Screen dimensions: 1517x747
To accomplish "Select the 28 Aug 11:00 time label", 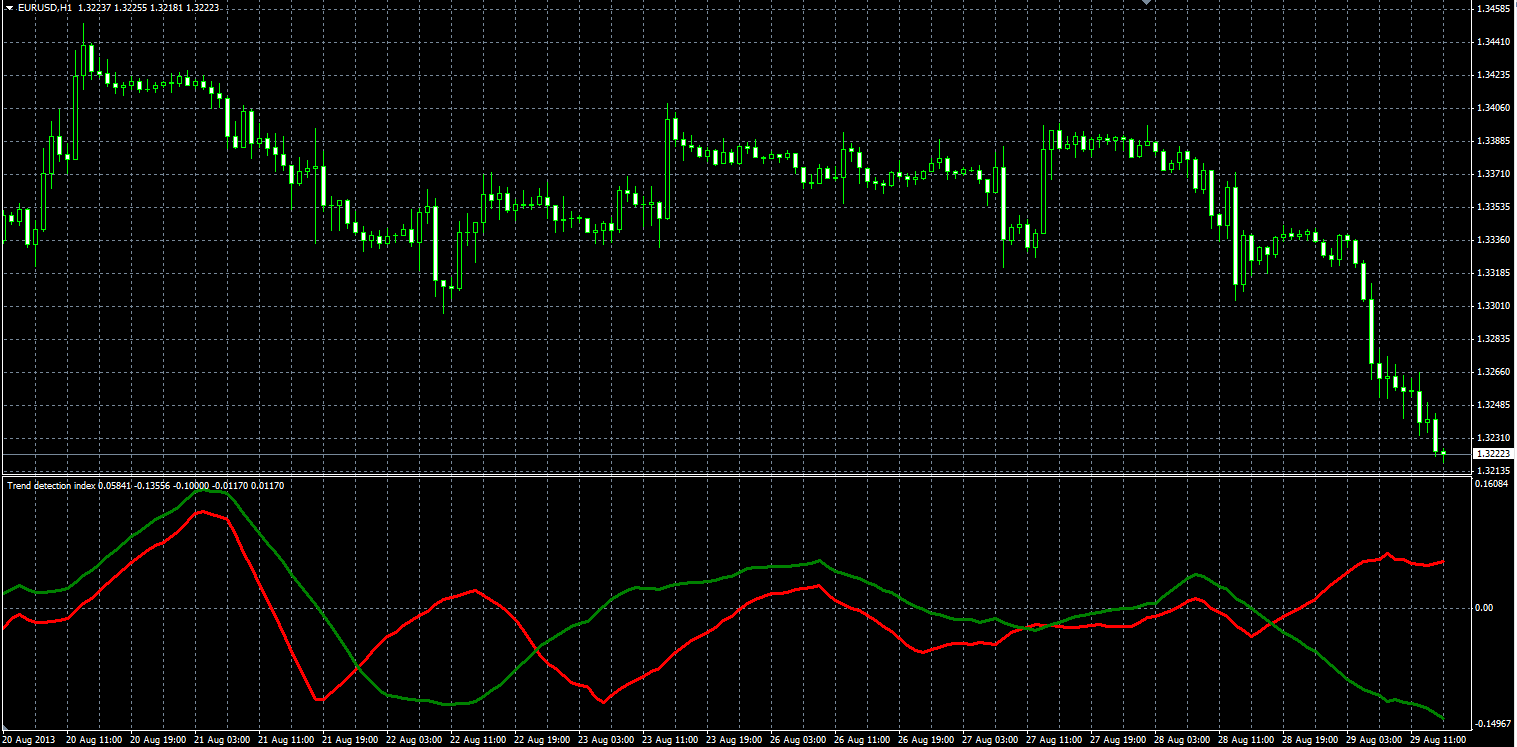I will [x=1244, y=740].
